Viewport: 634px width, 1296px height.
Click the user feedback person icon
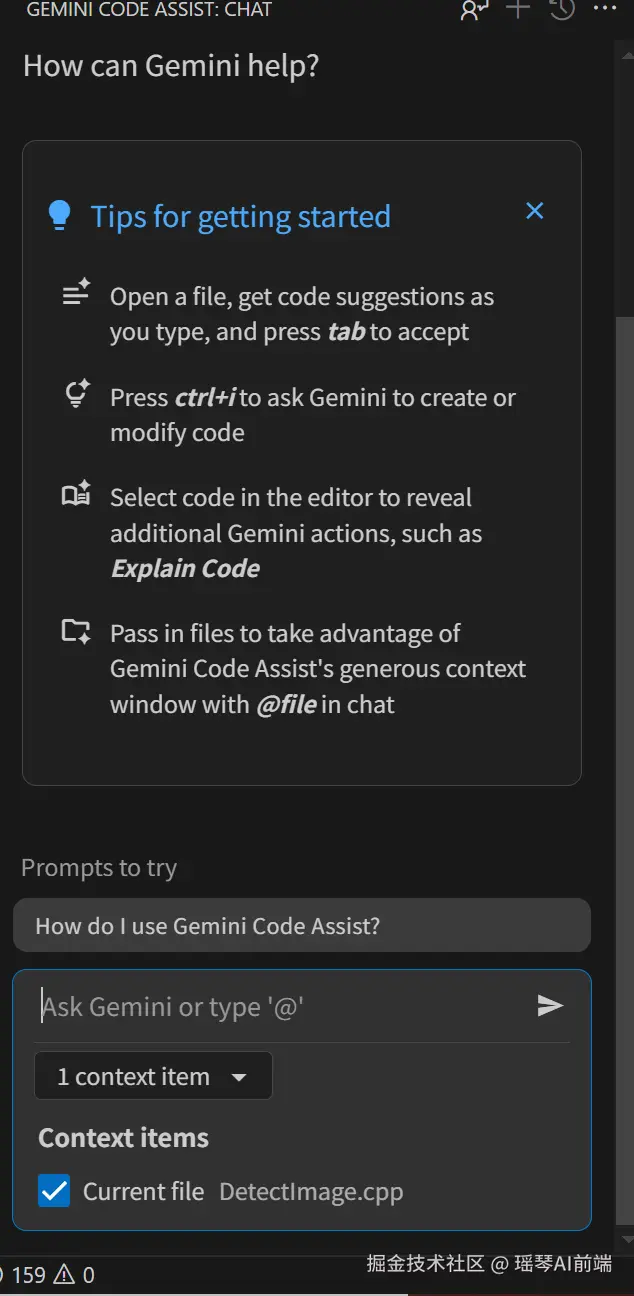coord(472,10)
